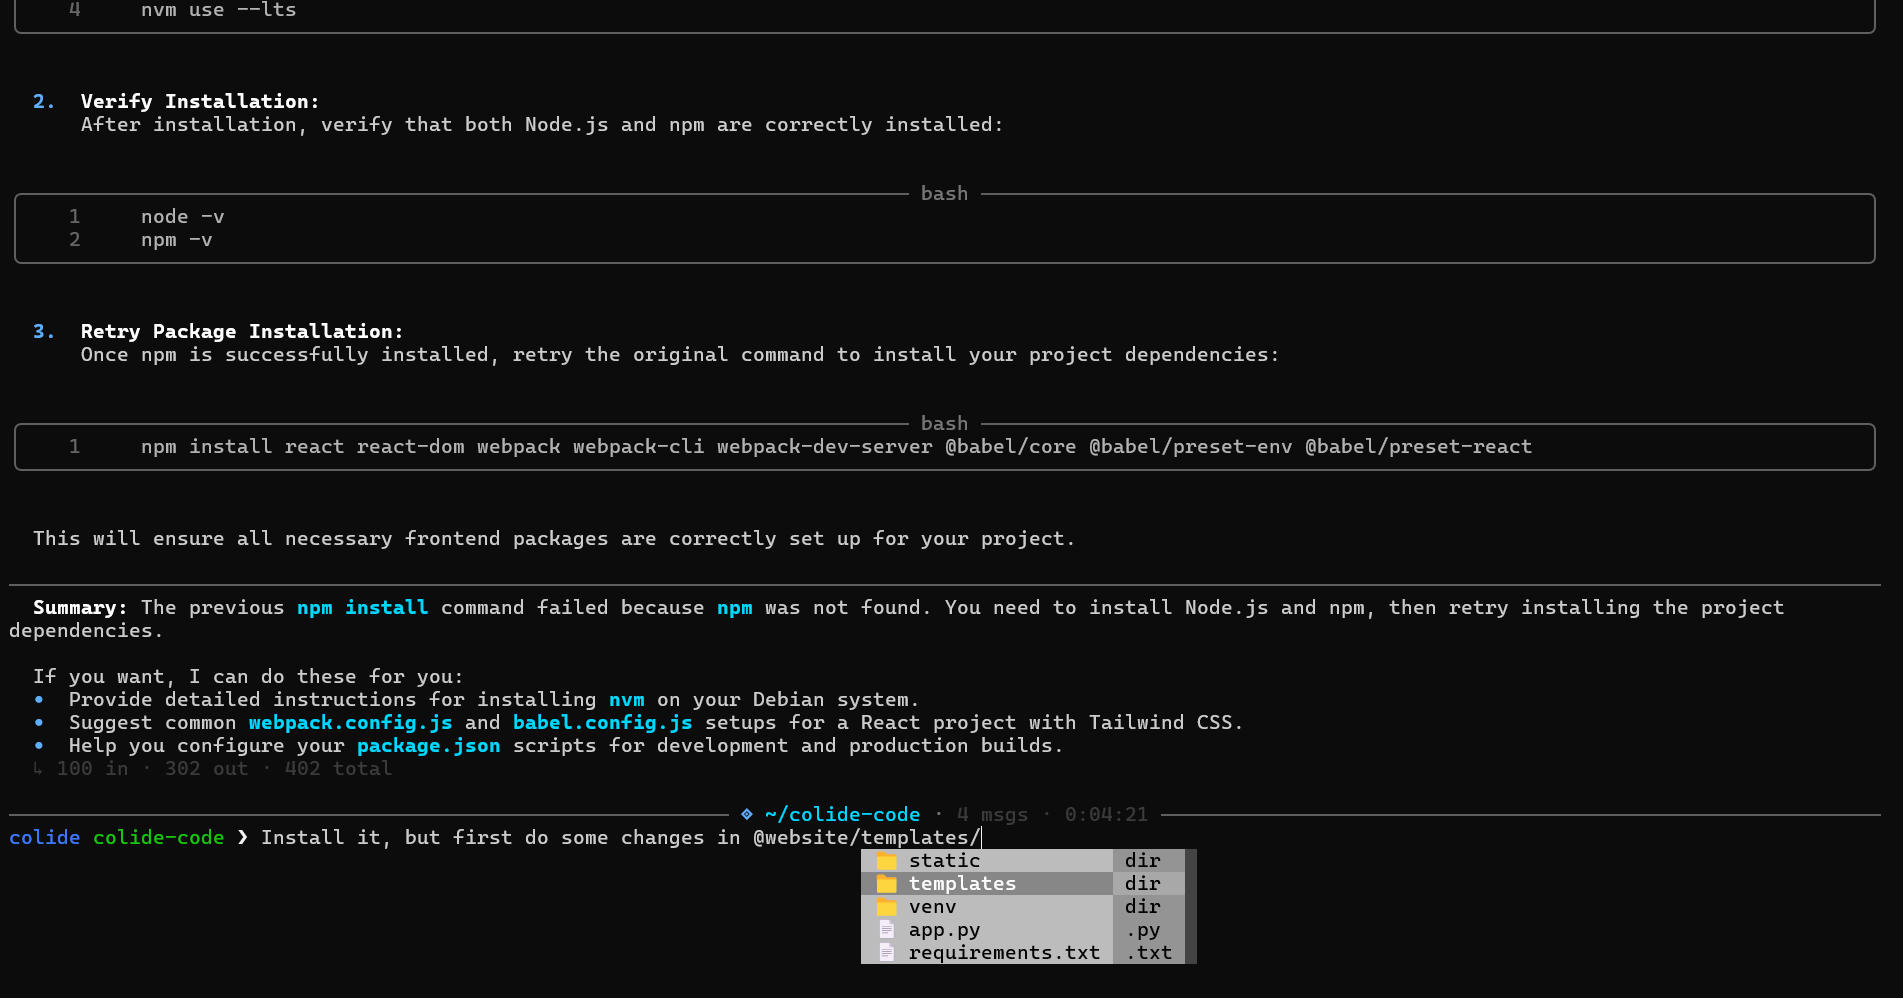Click the 'Retry Package Installation:' heading
The height and width of the screenshot is (998, 1903).
(242, 331)
